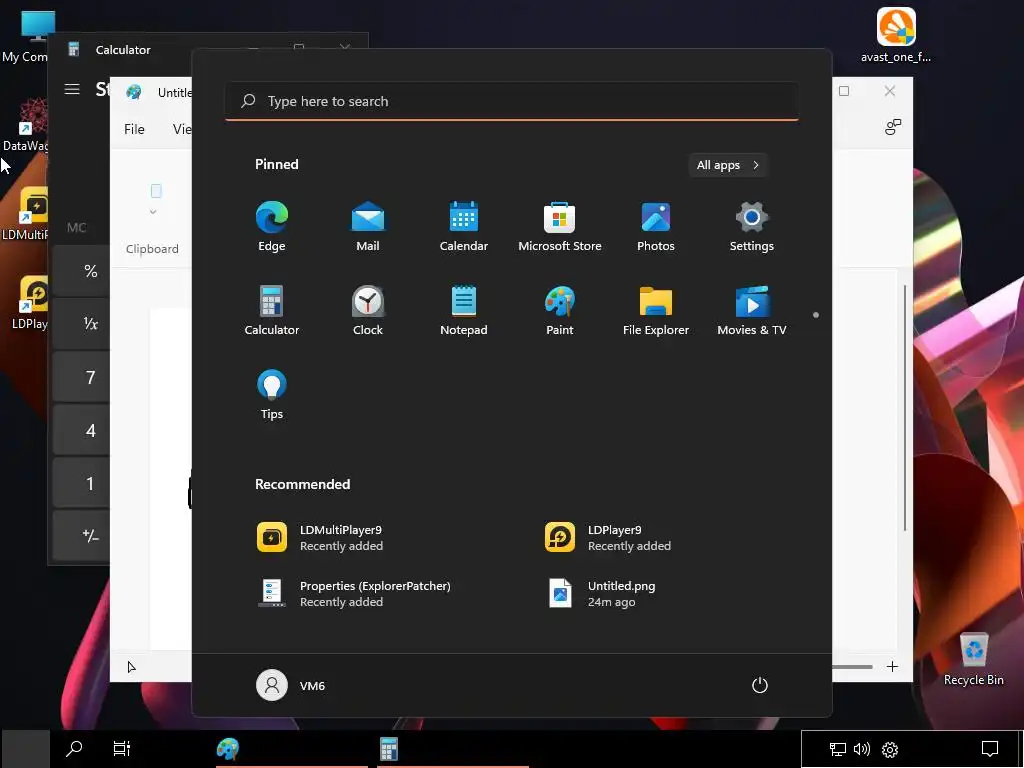Click the share icon in Paint window
This screenshot has width=1024, height=768.
(x=893, y=127)
